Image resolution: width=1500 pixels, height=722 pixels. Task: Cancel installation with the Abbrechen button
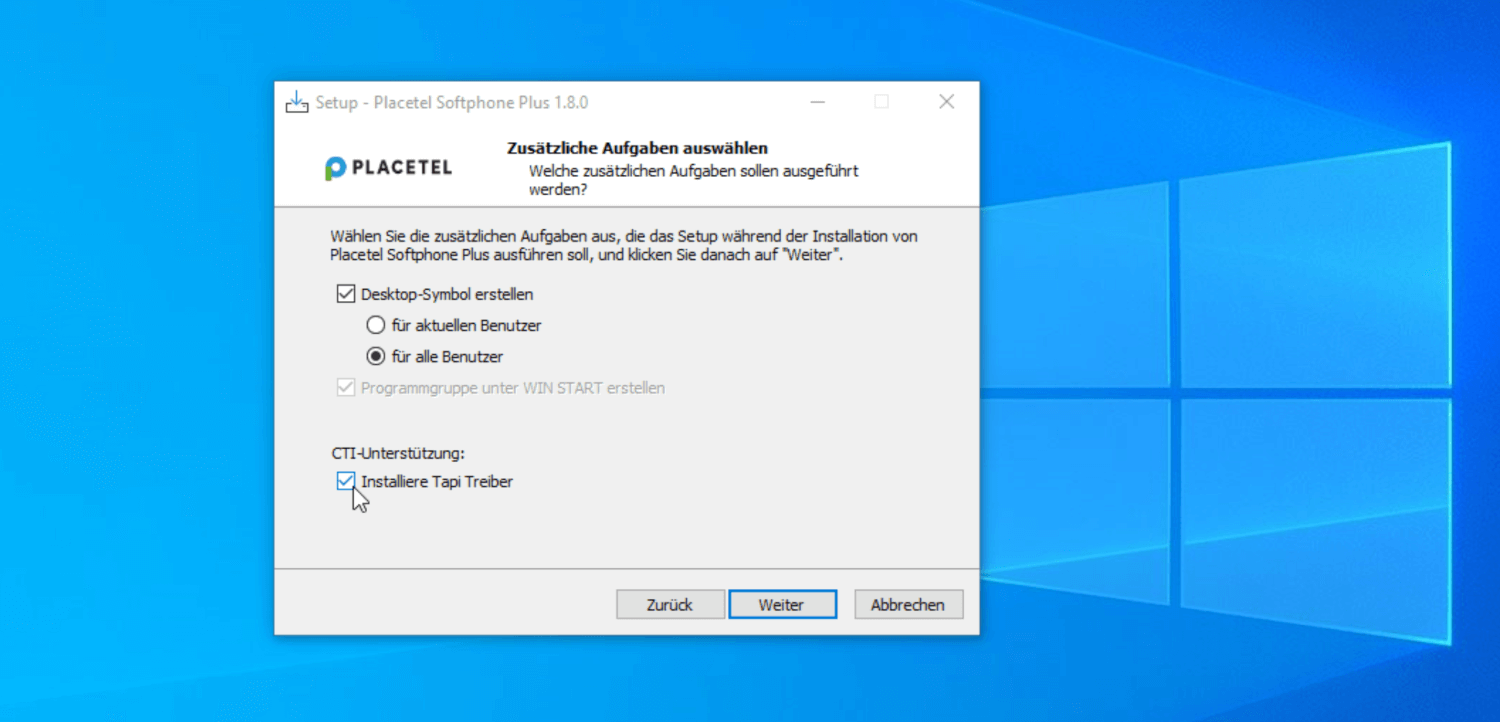click(x=908, y=605)
